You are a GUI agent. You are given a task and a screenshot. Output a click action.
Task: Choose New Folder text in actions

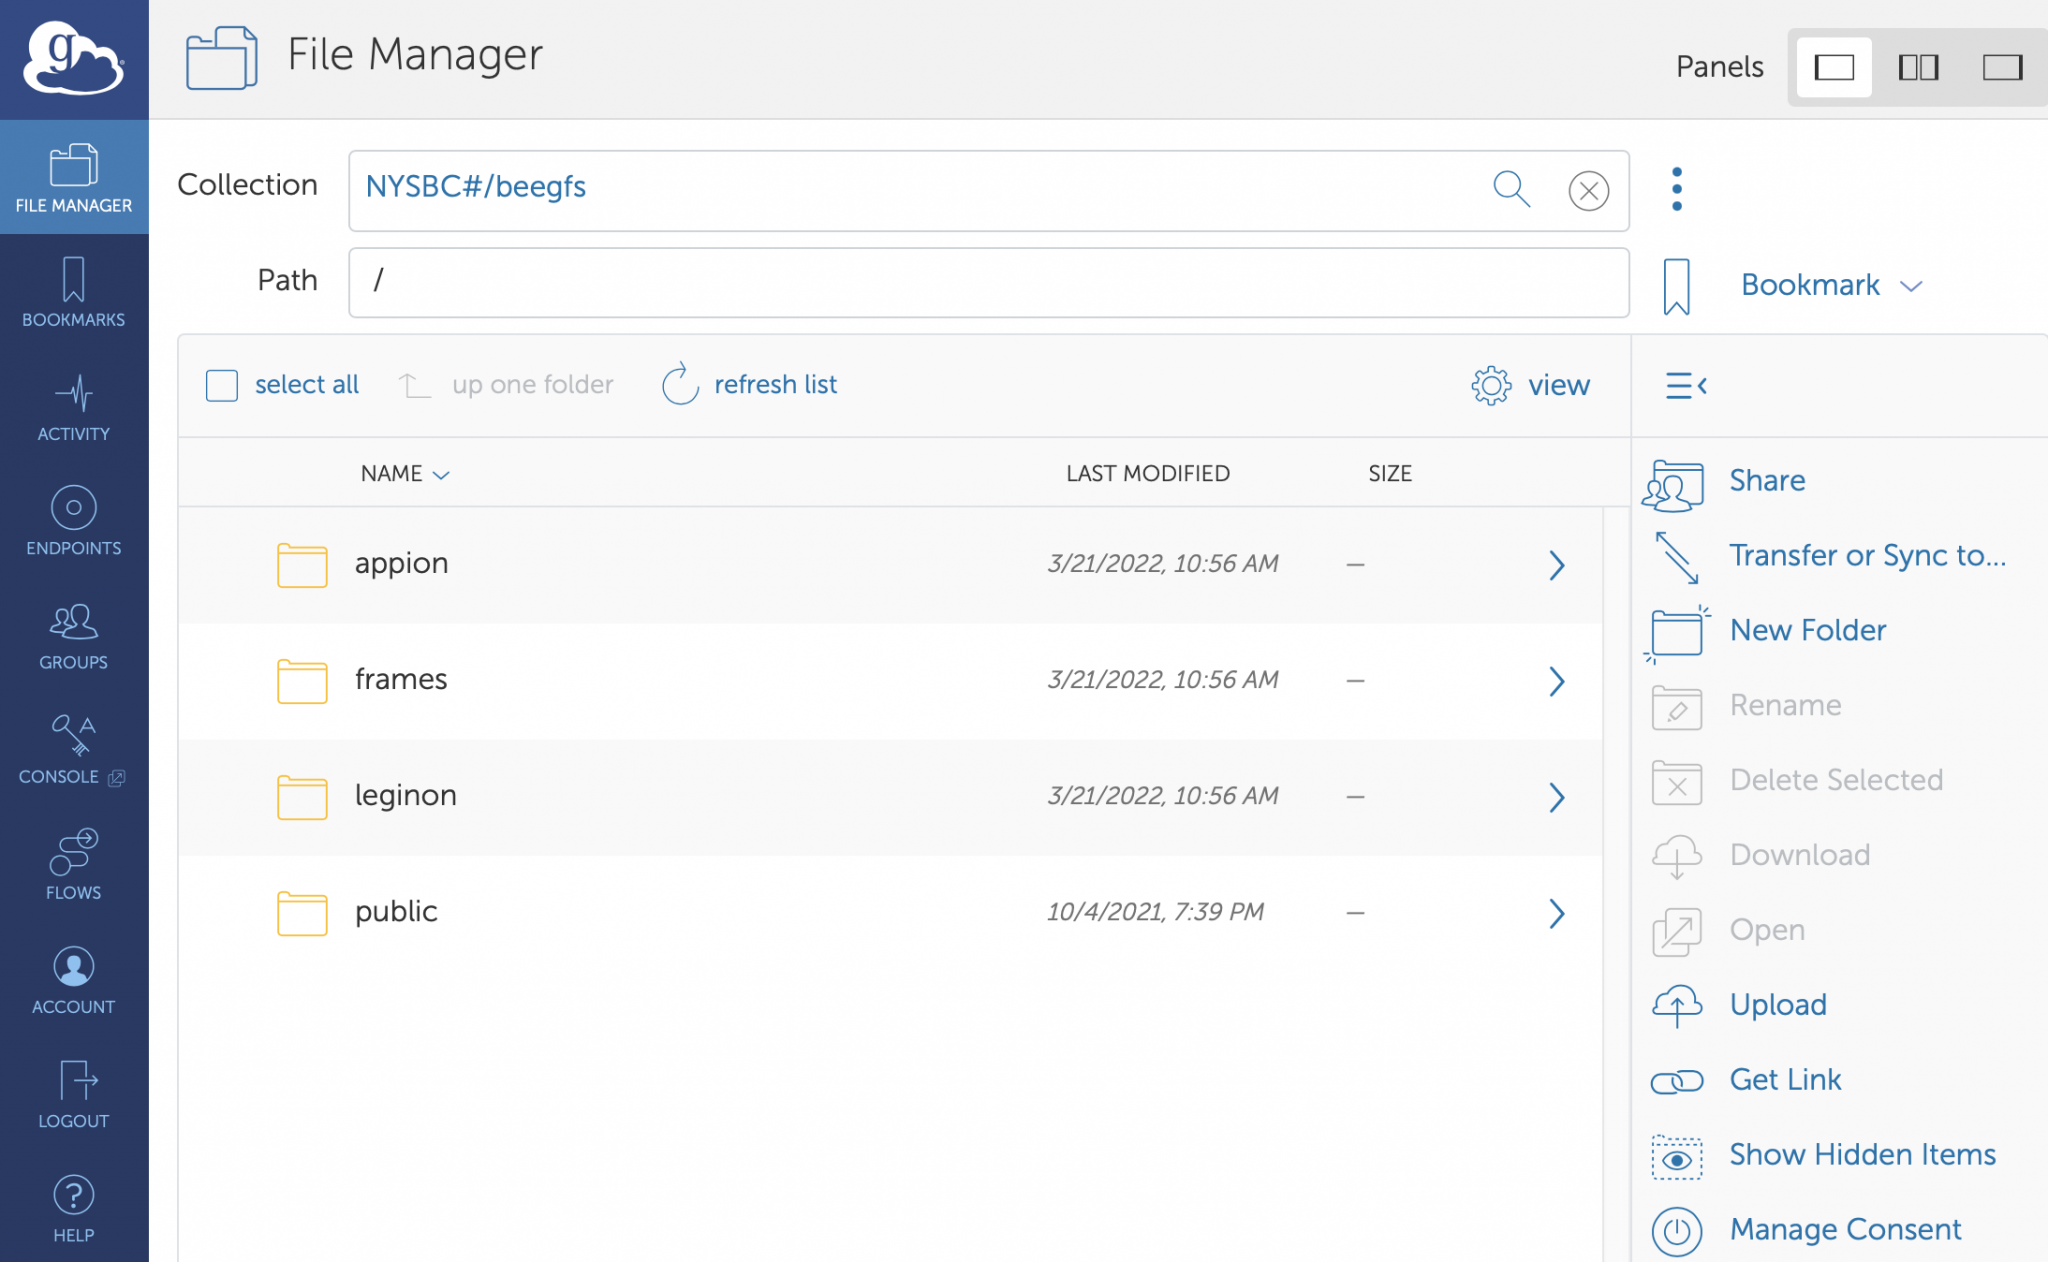pos(1808,630)
